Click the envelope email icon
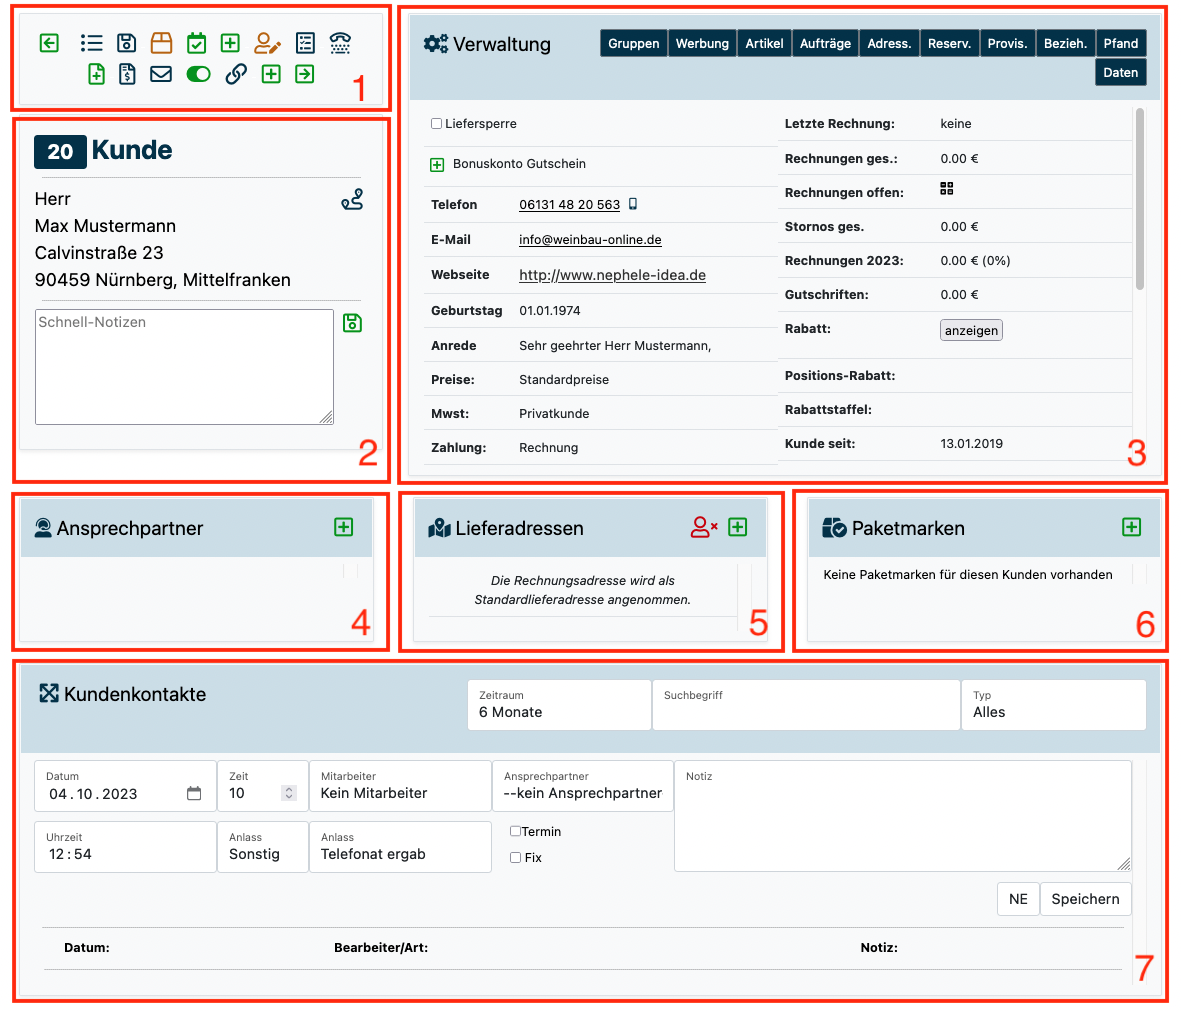 pos(161,74)
